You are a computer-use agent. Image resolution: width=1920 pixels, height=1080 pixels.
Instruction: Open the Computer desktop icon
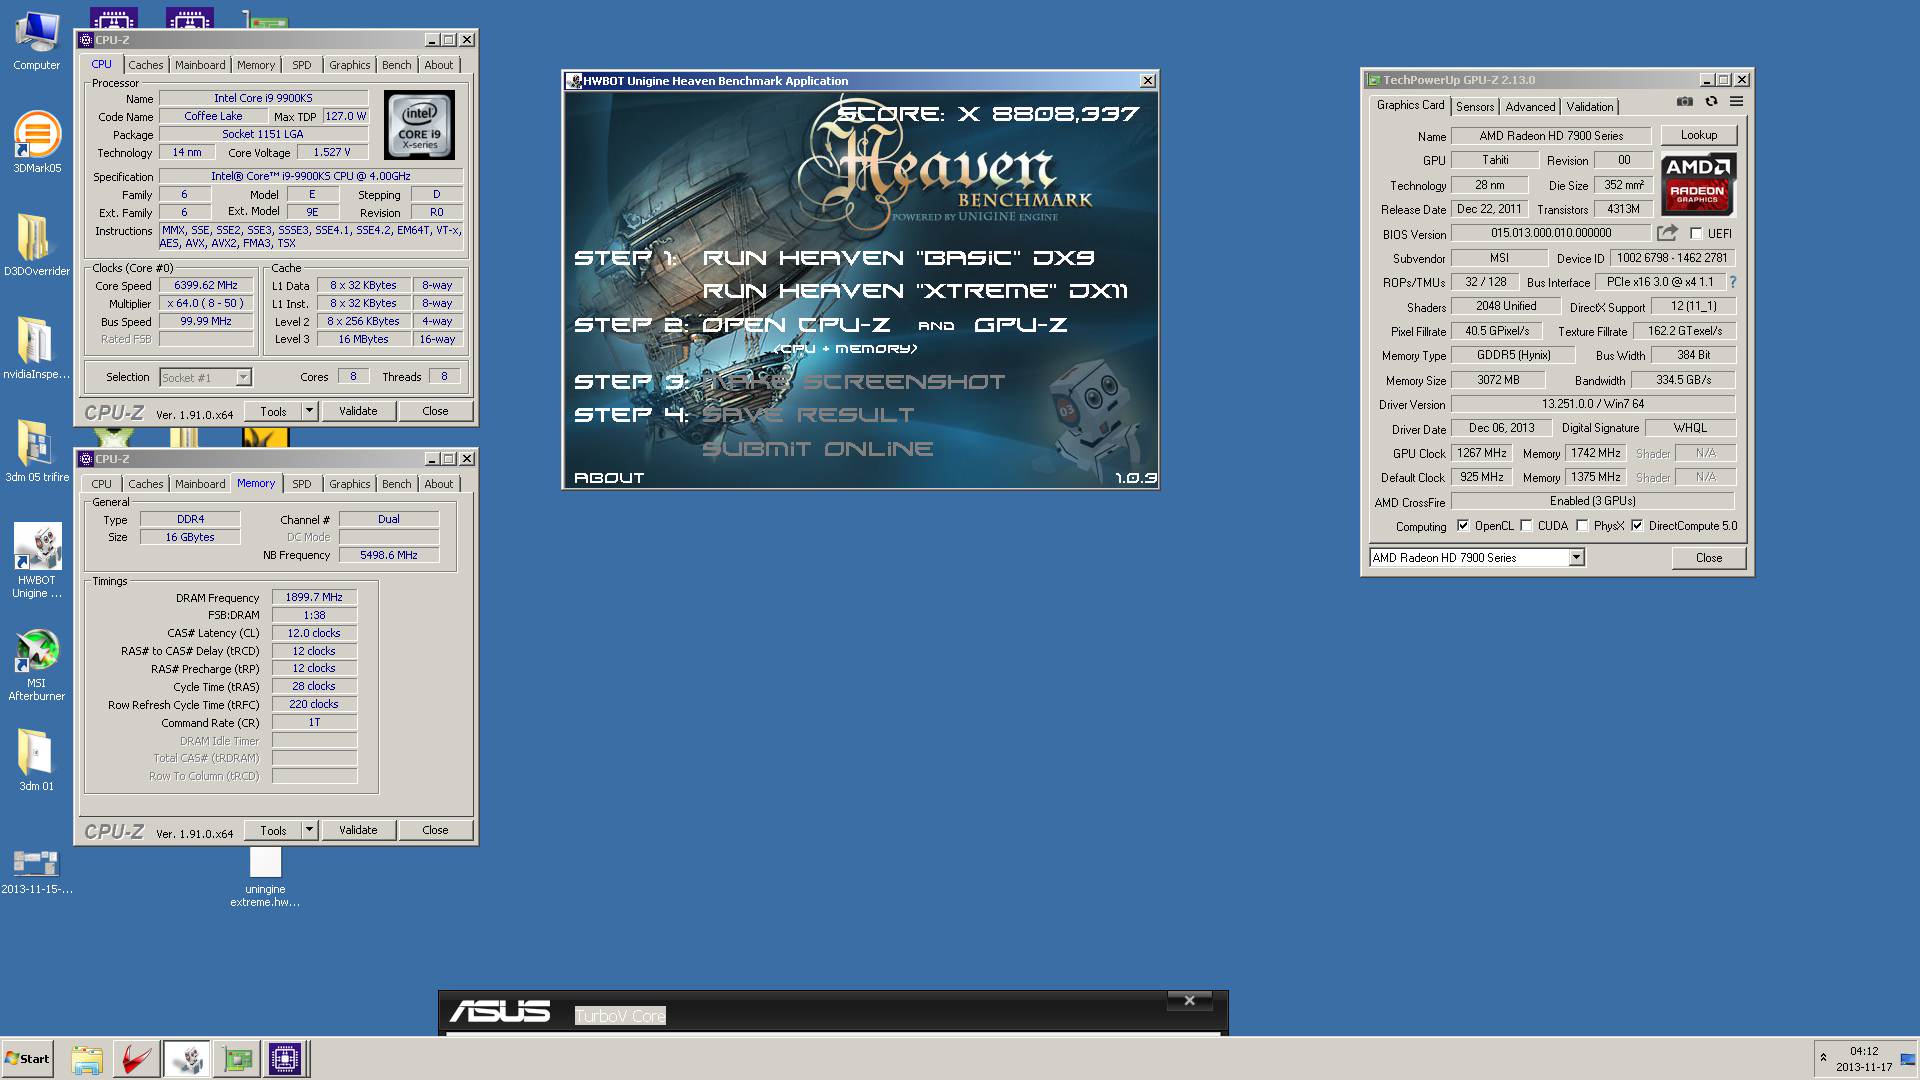point(37,40)
